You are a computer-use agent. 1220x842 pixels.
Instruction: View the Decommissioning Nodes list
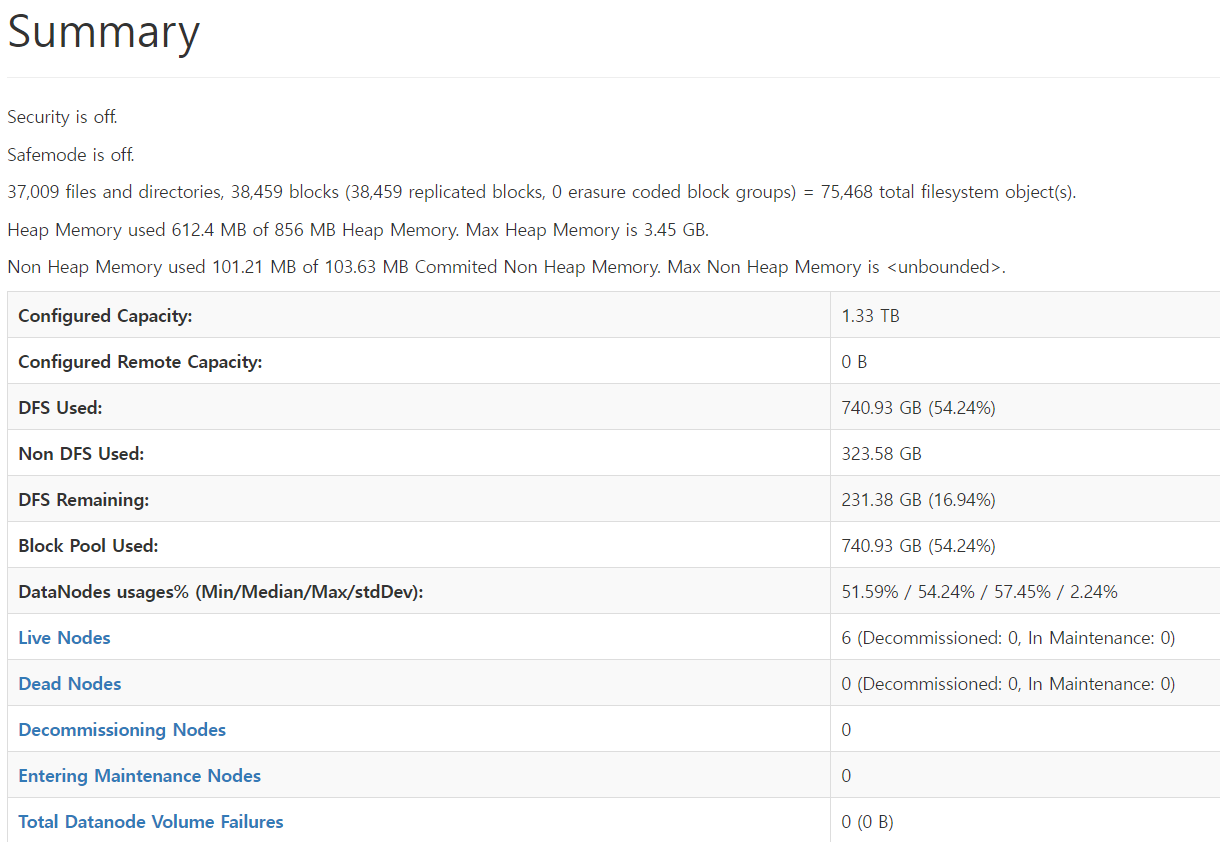121,729
